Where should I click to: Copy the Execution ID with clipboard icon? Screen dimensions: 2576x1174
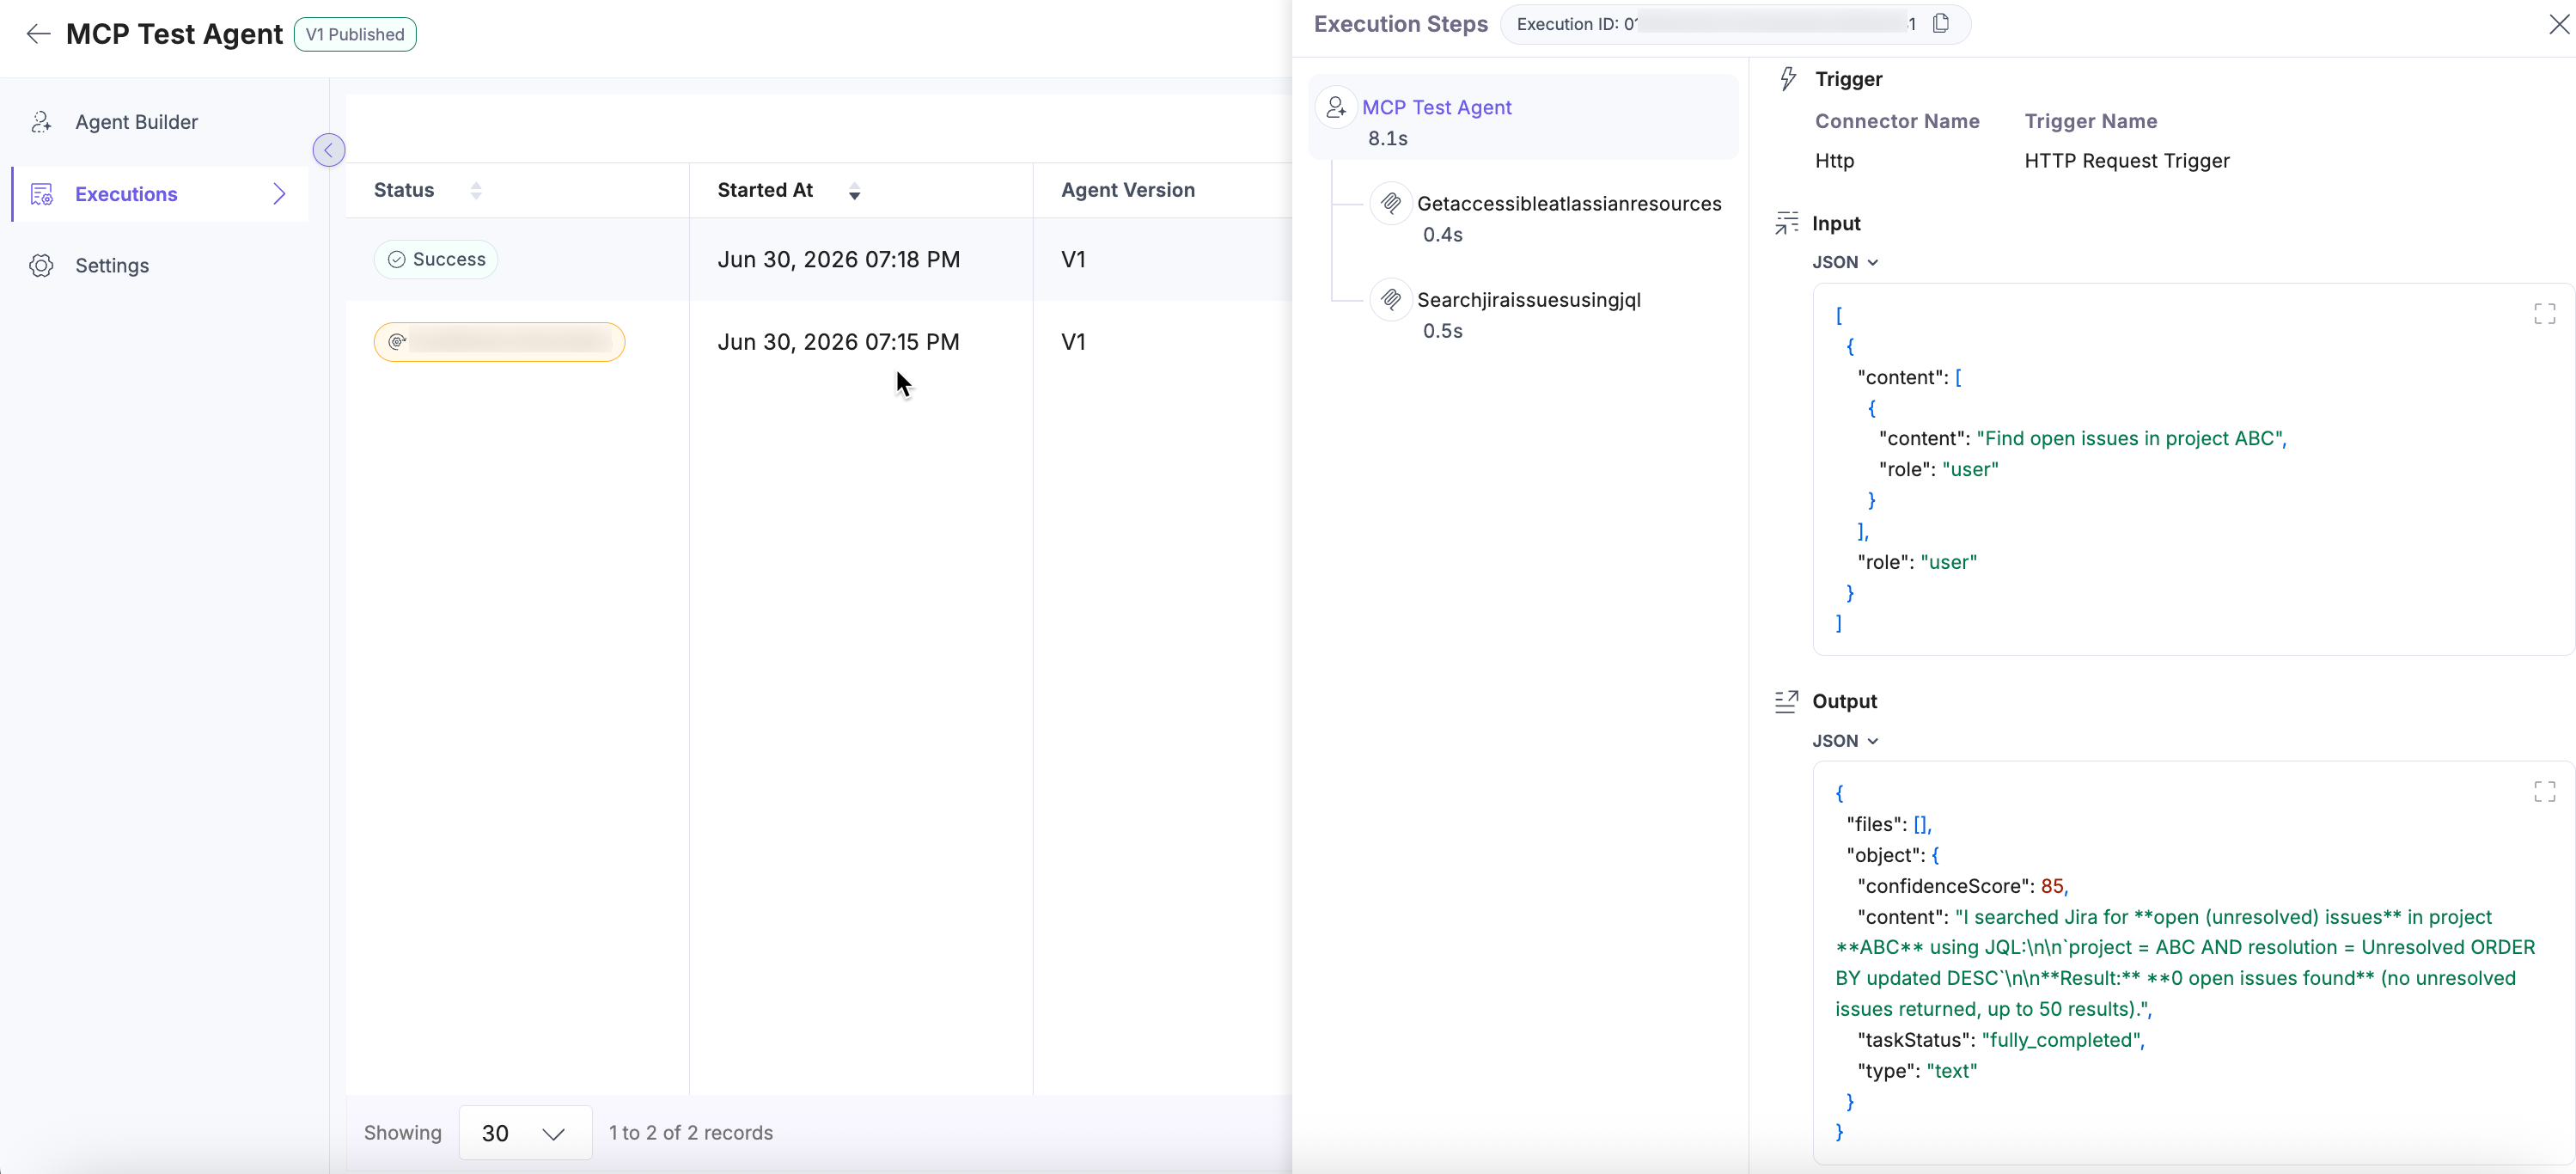tap(1941, 23)
